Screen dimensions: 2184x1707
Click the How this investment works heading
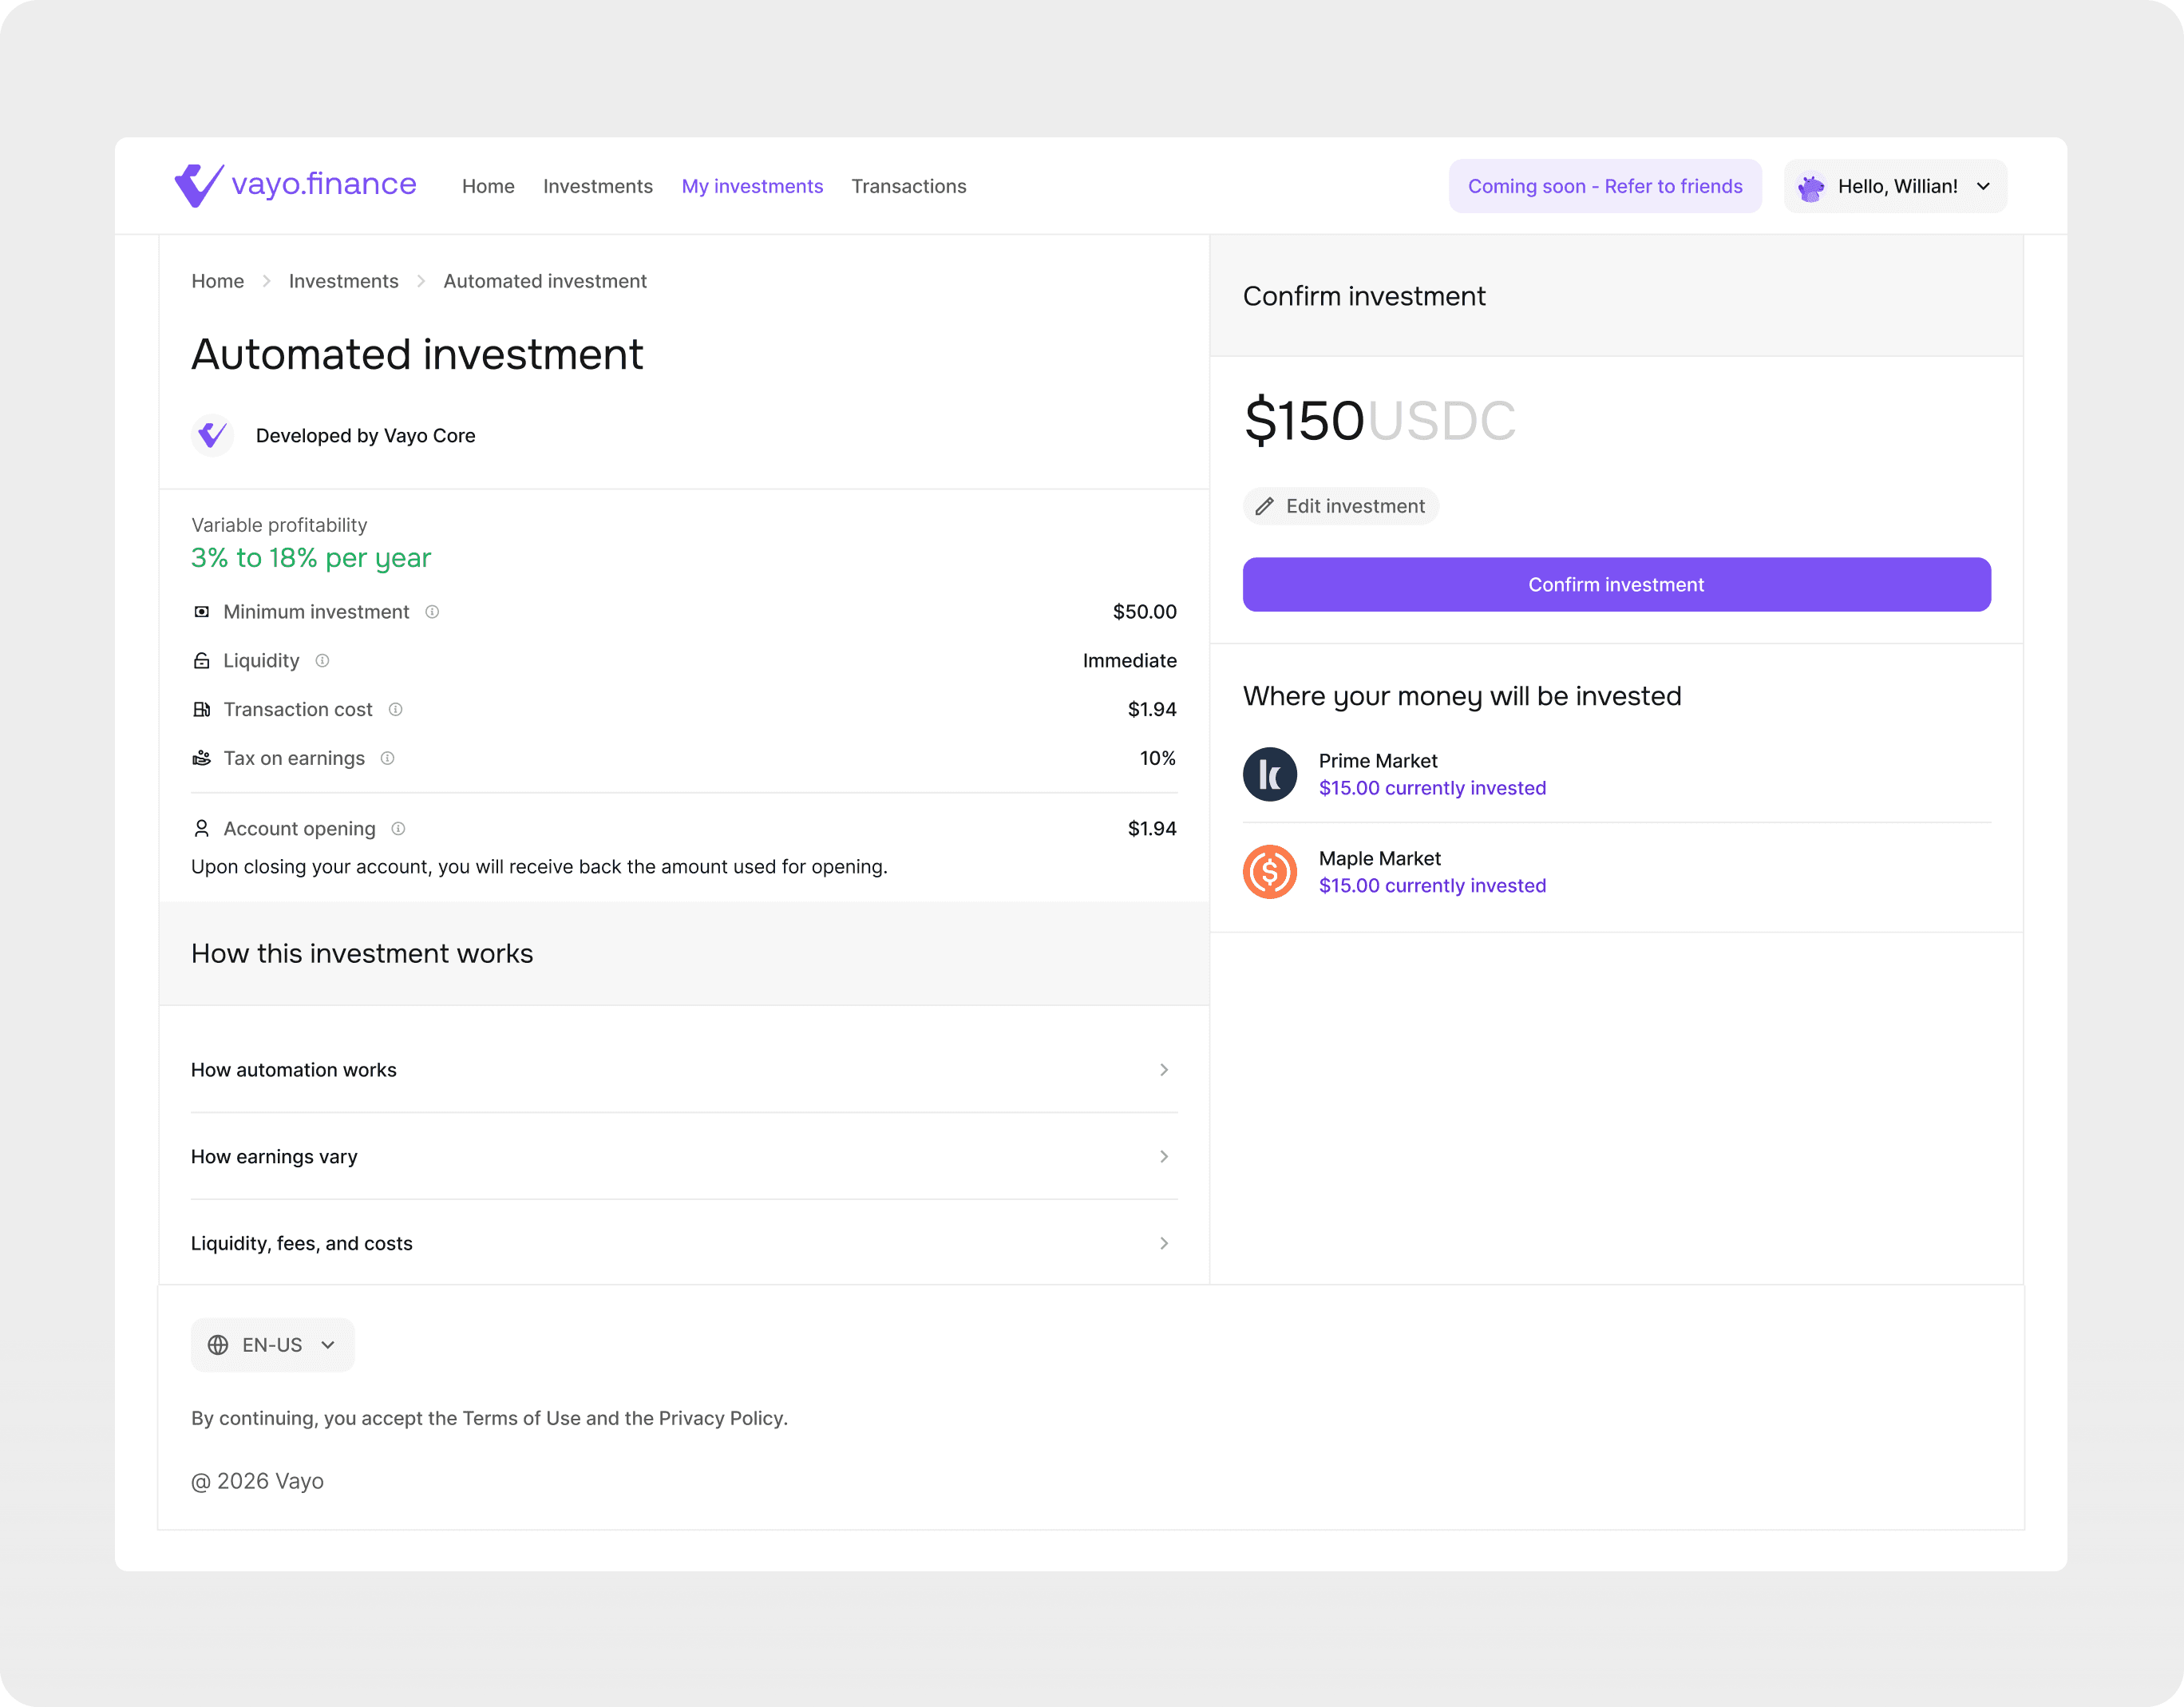[x=362, y=954]
